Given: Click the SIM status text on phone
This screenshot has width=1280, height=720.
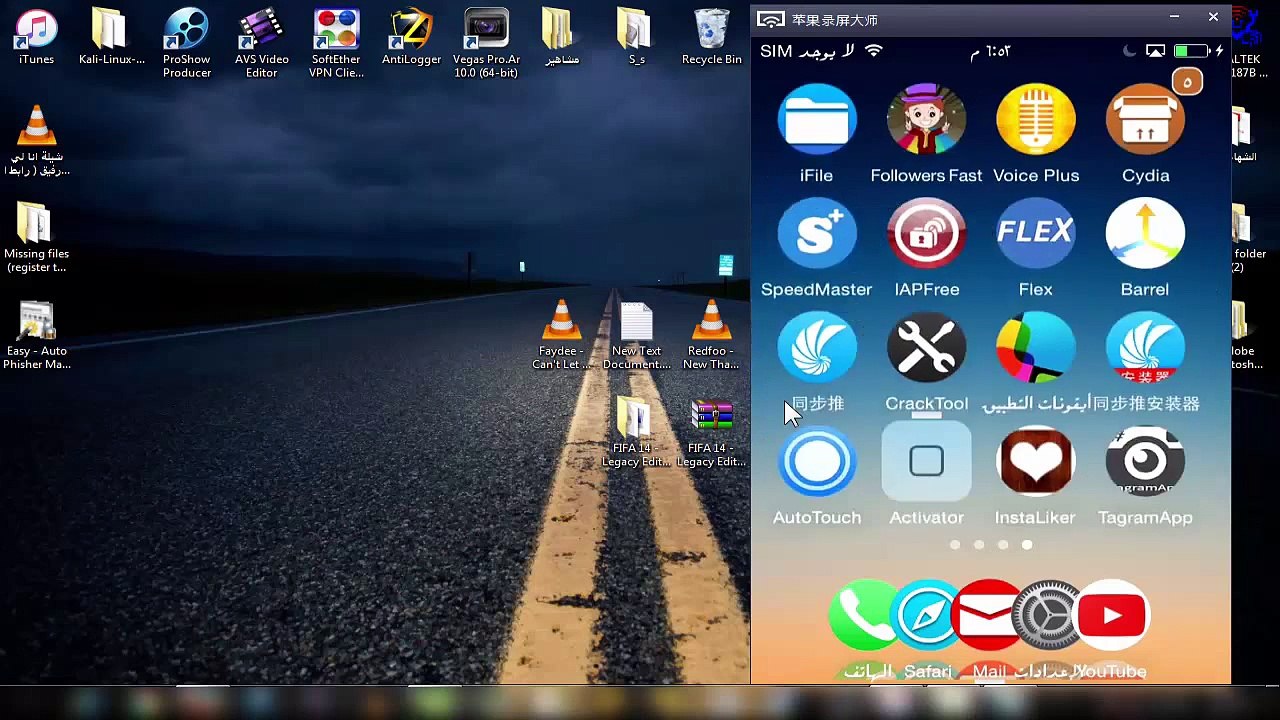Looking at the screenshot, I should tap(807, 51).
